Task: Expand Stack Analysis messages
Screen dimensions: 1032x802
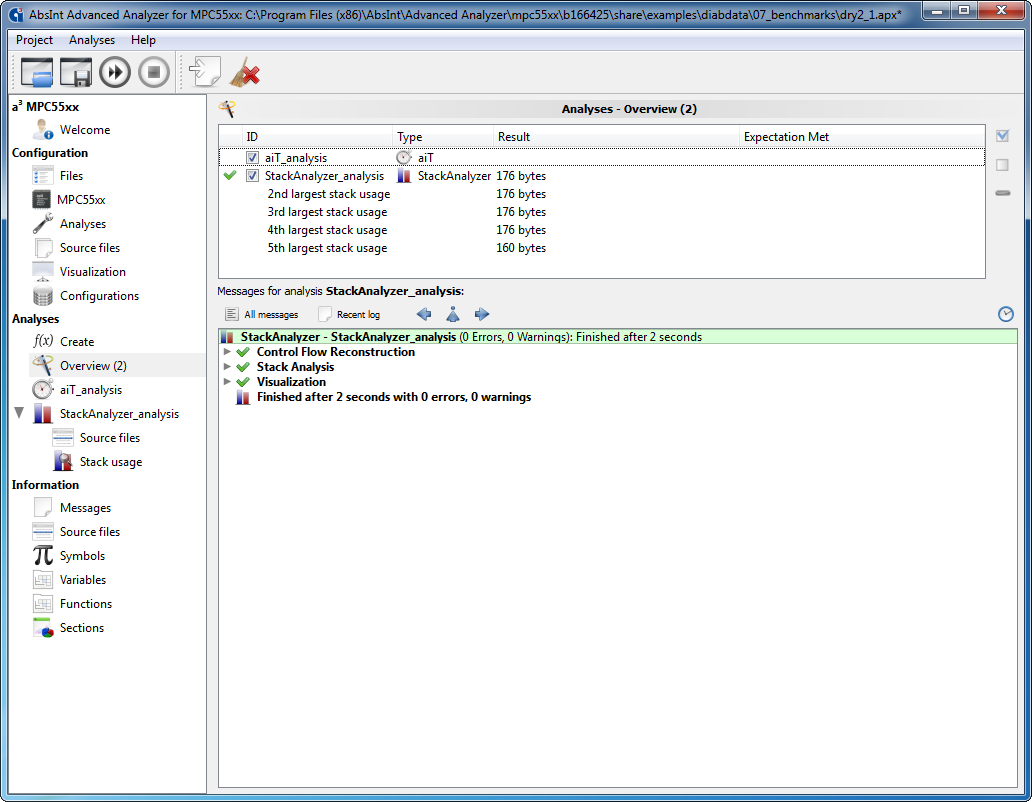Action: click(x=227, y=367)
